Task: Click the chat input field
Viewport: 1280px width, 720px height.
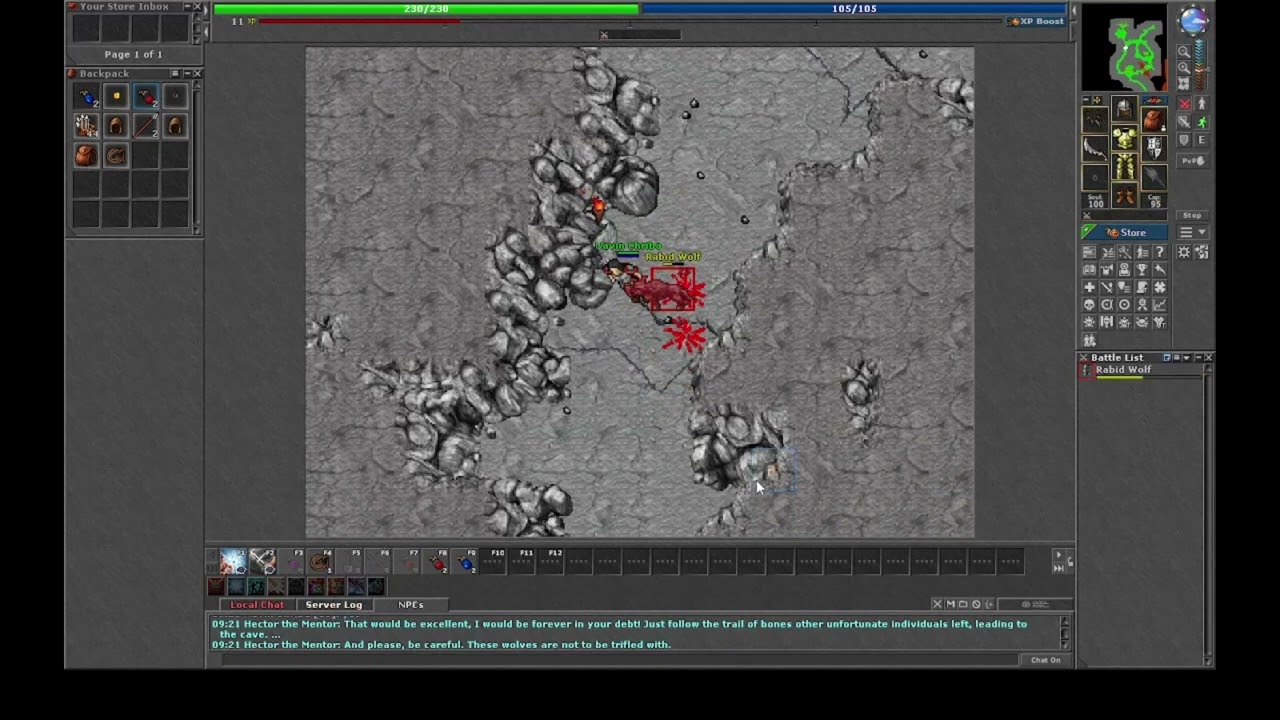Action: (x=618, y=660)
